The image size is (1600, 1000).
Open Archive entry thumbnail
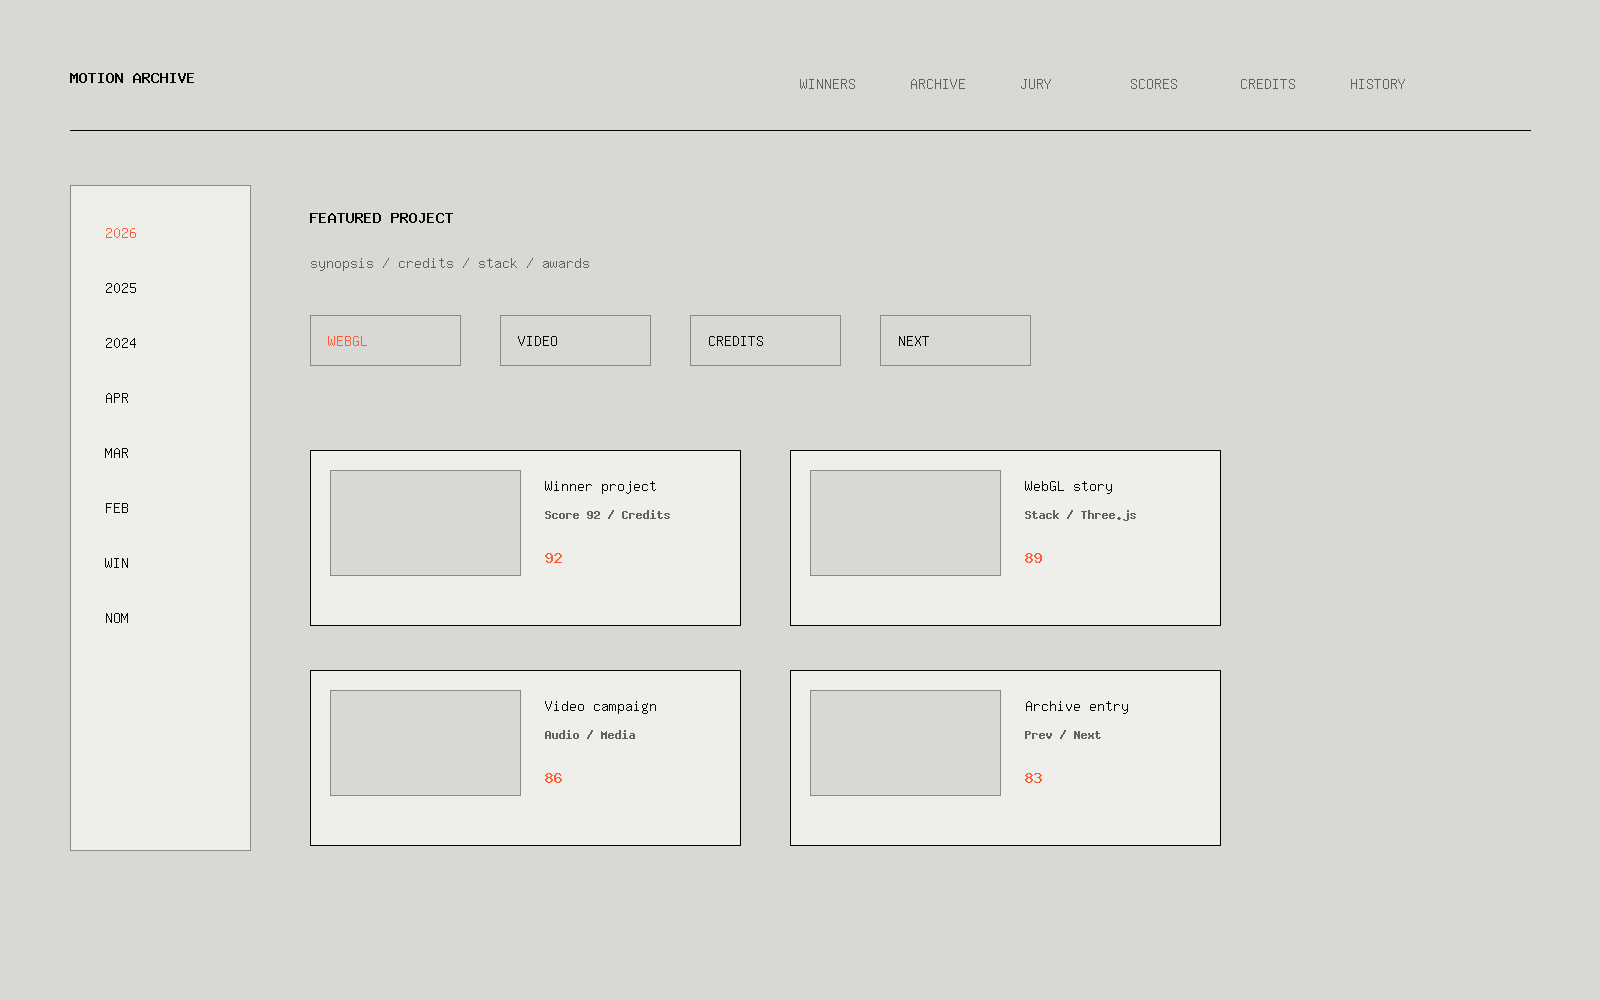[x=905, y=743]
